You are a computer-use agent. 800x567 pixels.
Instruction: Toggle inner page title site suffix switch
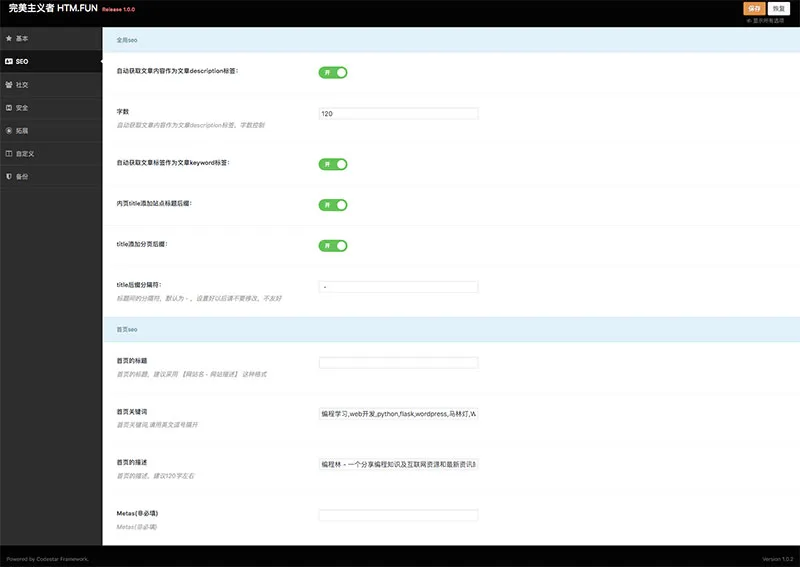click(x=333, y=205)
